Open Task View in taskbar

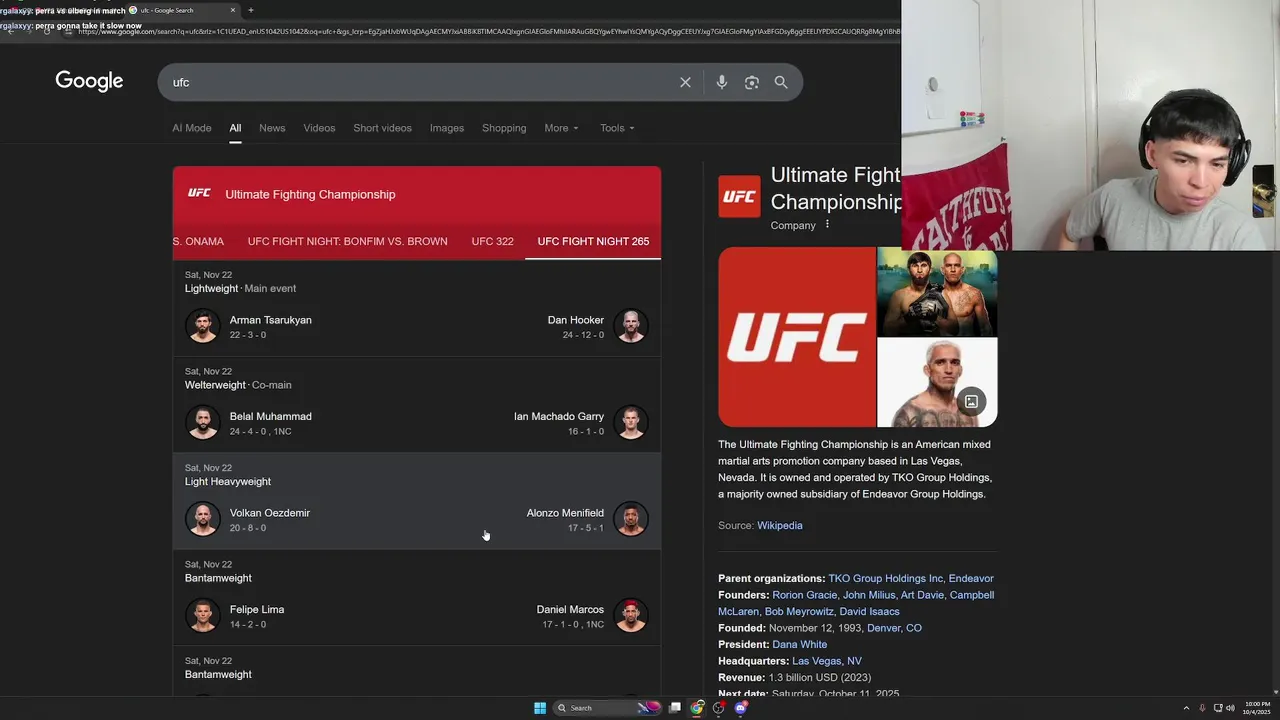(x=675, y=708)
